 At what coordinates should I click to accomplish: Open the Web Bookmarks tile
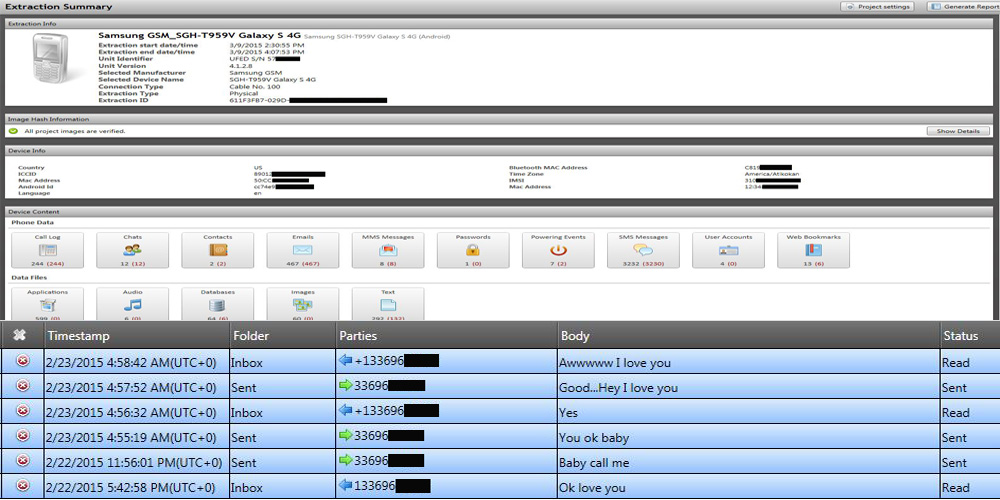[x=813, y=250]
